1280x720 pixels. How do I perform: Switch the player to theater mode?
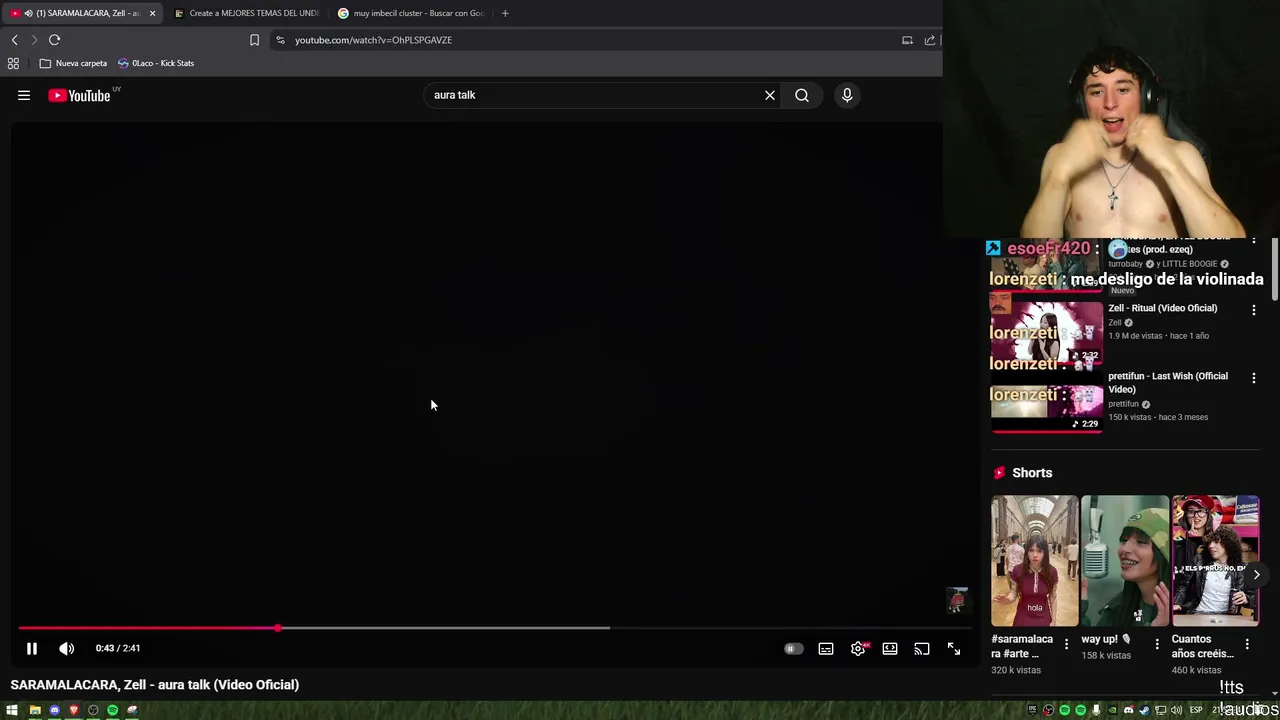890,649
